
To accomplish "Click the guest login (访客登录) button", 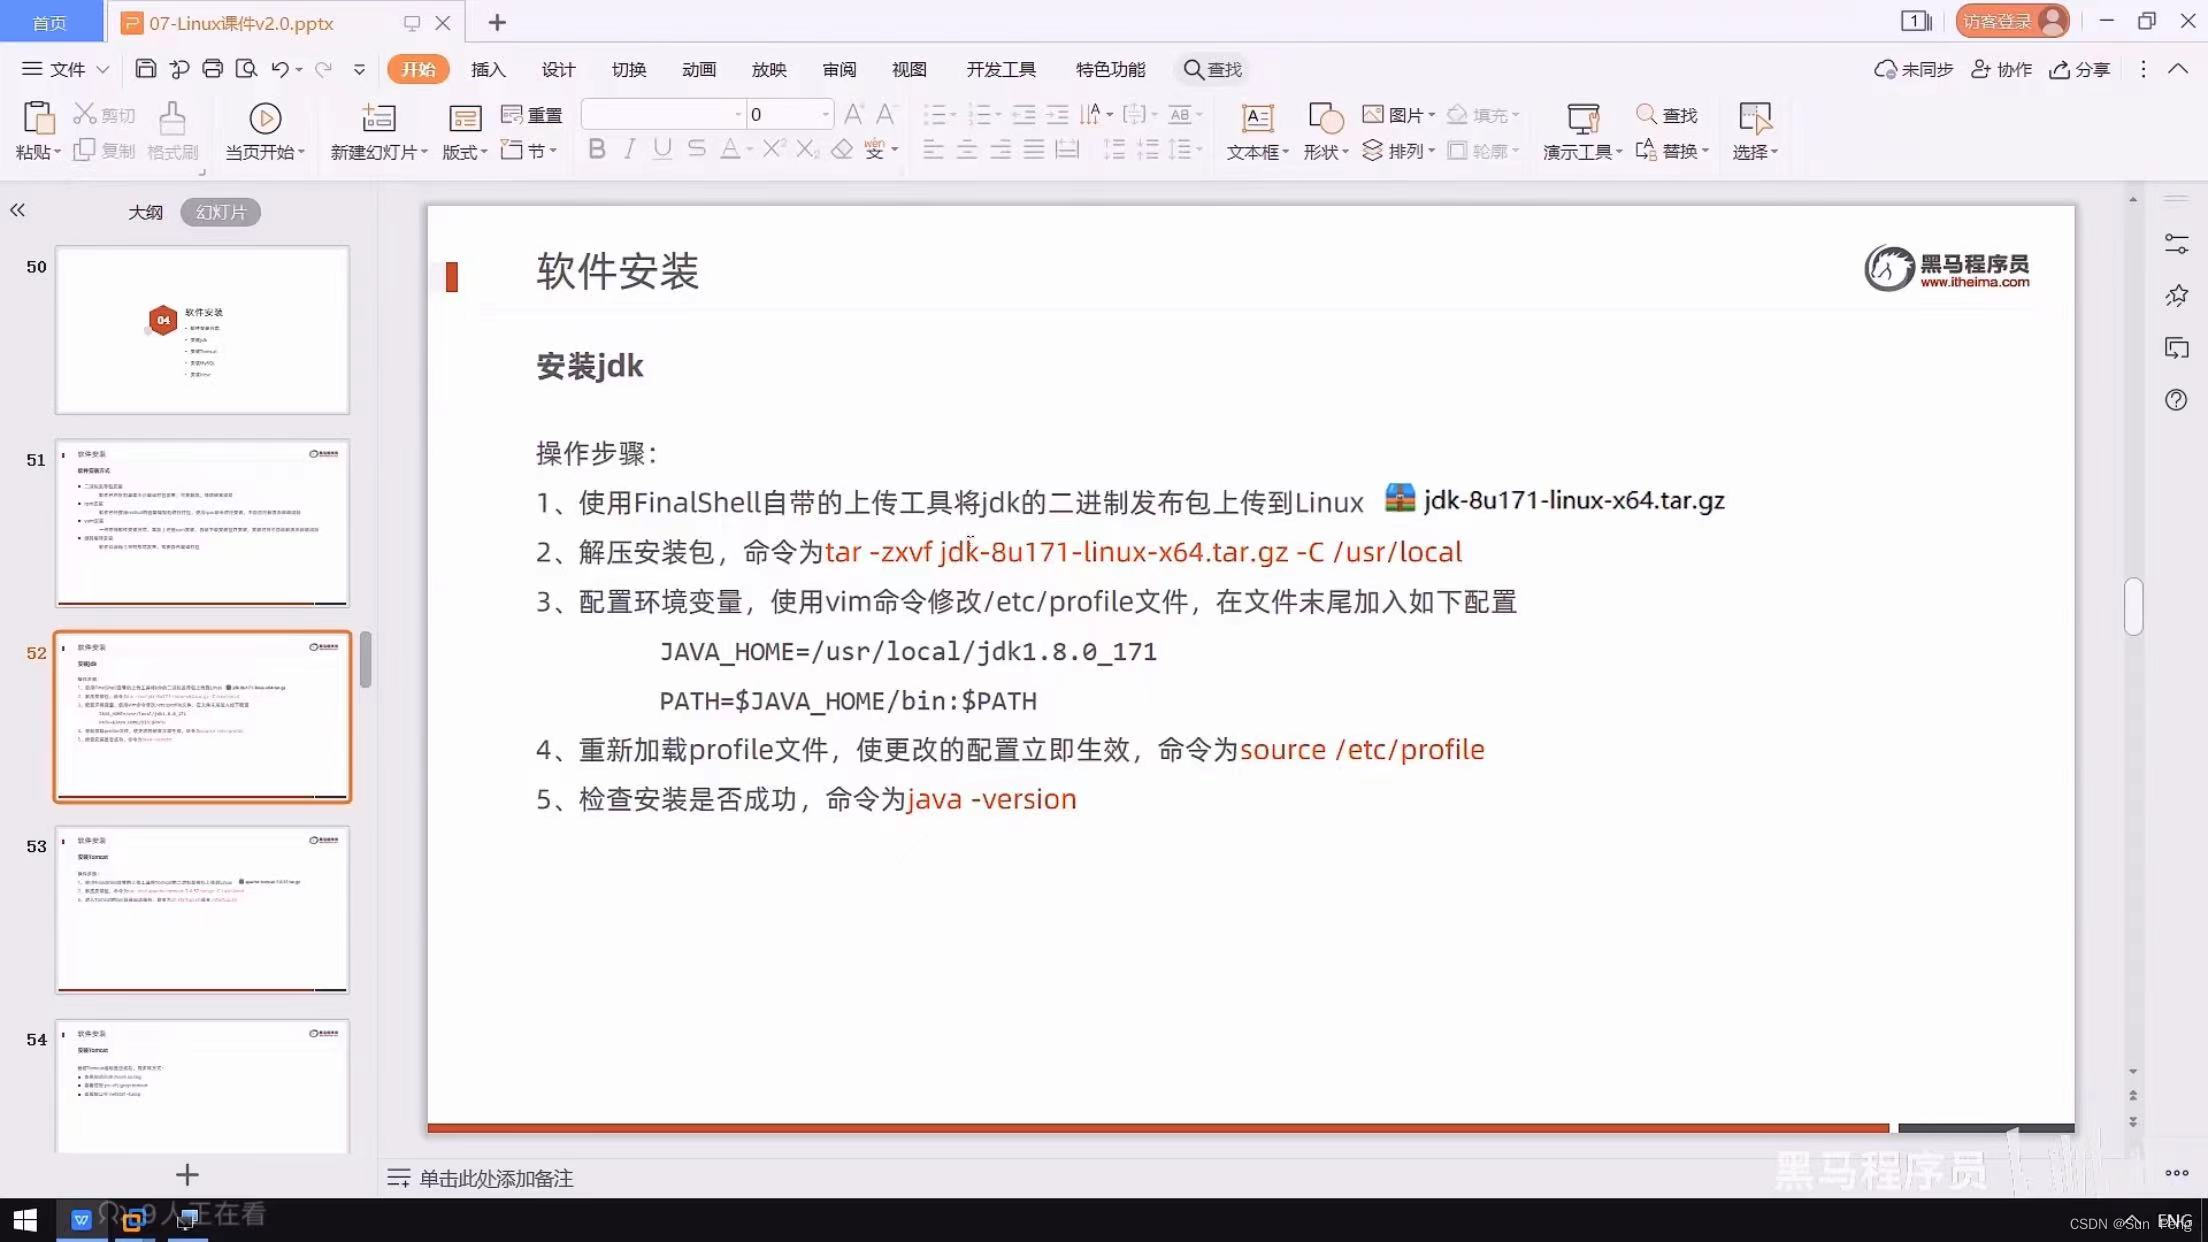I will click(2012, 21).
